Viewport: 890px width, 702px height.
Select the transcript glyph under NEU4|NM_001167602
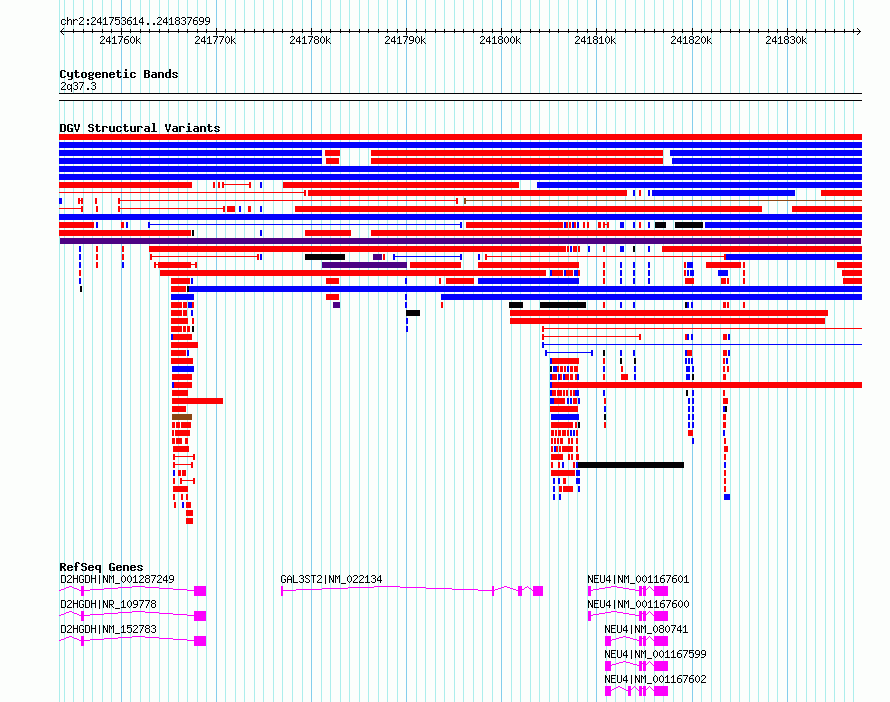point(636,691)
